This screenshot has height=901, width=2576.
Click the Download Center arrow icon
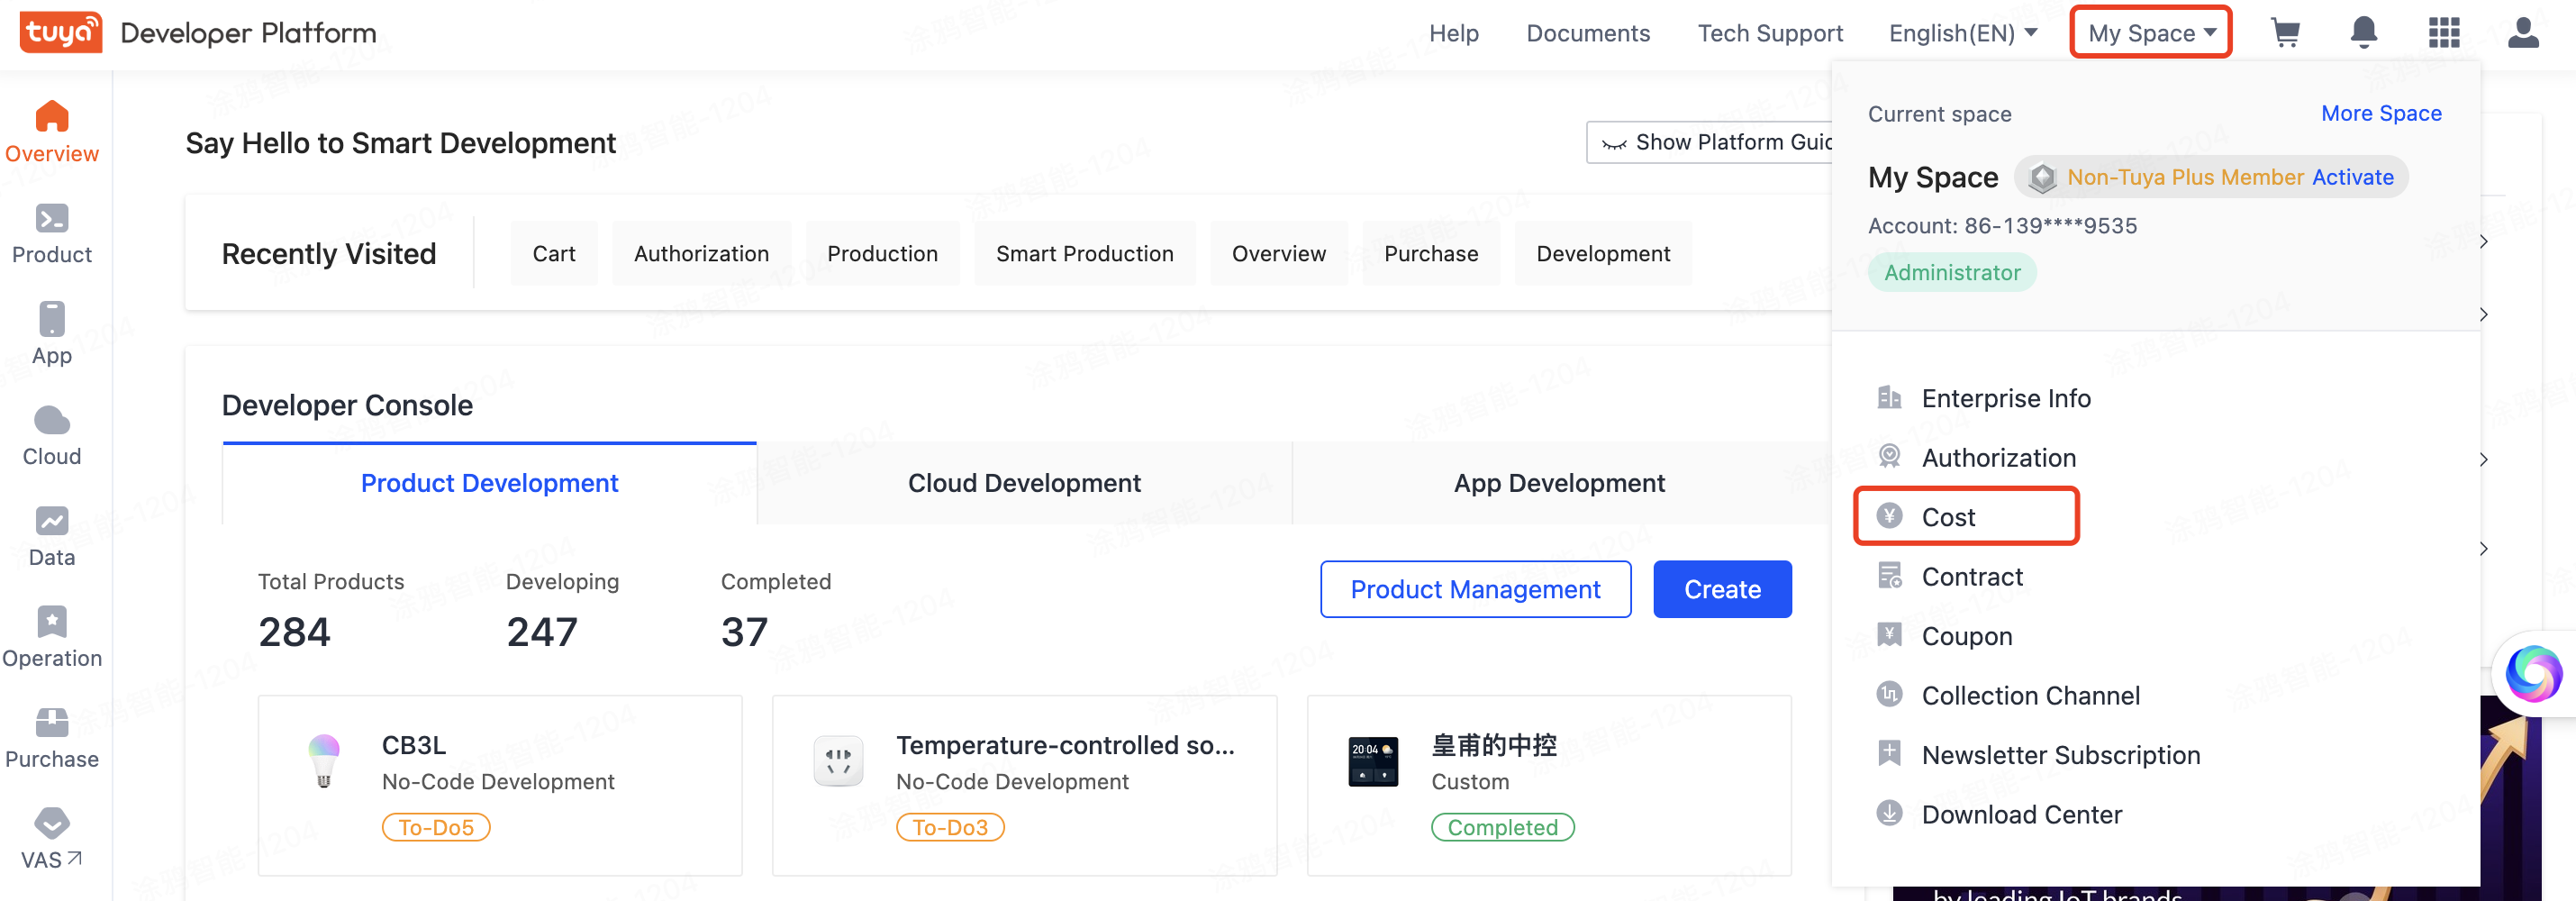click(x=1889, y=813)
